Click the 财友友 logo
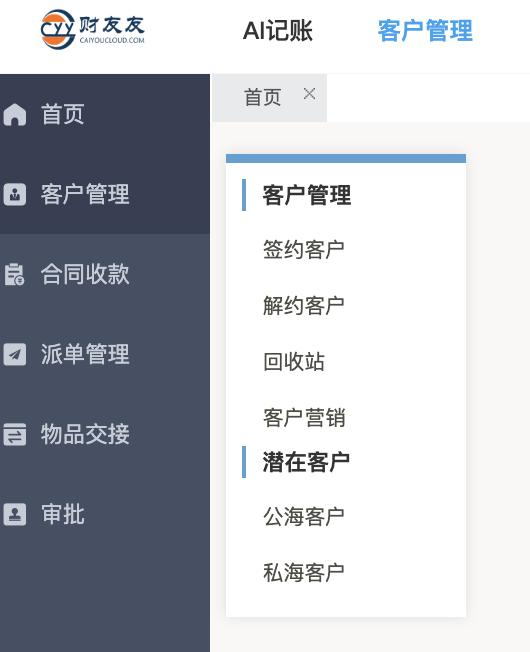Viewport: 530px width, 652px height. tap(93, 29)
